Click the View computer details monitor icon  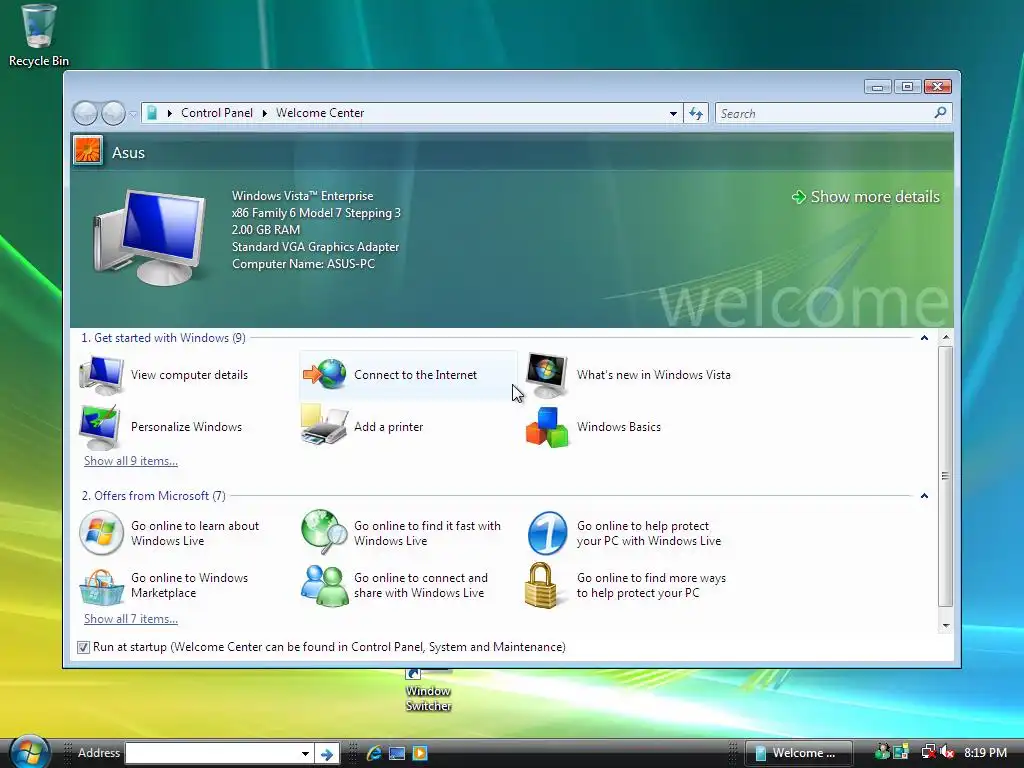click(101, 375)
